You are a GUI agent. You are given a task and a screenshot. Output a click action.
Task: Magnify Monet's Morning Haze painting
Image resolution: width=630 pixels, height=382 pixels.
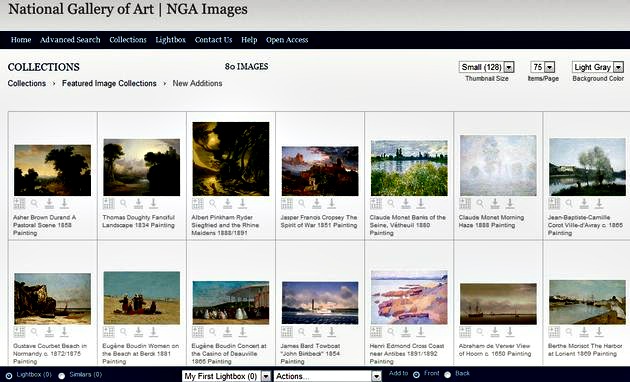(481, 204)
